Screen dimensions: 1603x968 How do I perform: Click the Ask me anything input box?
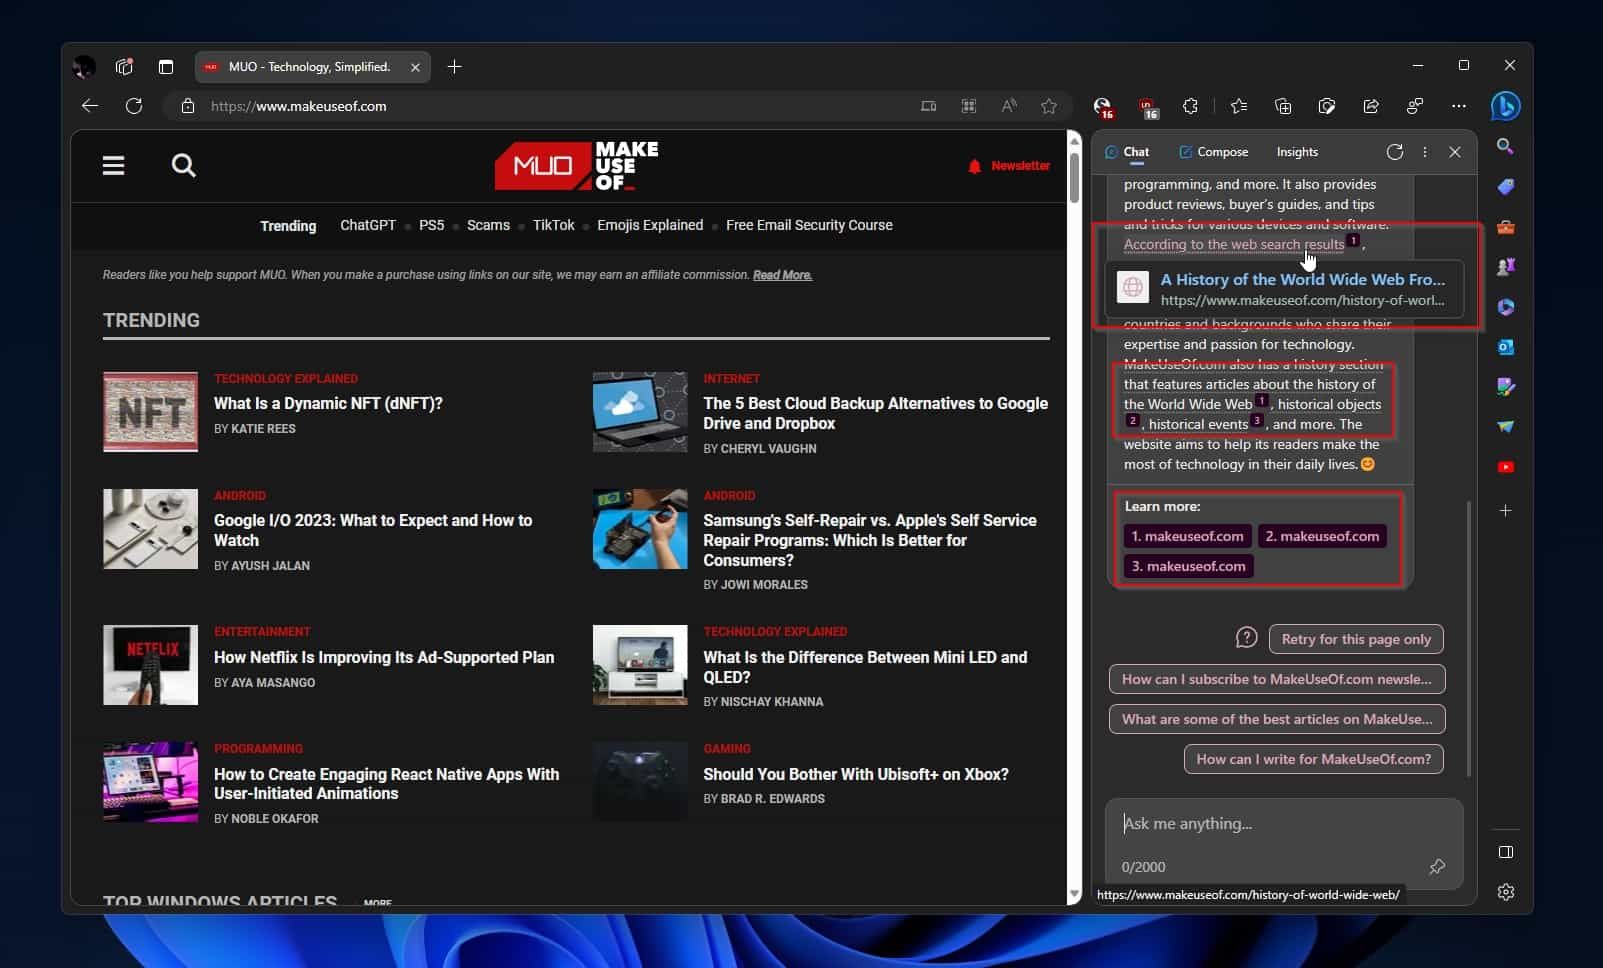pyautogui.click(x=1284, y=824)
